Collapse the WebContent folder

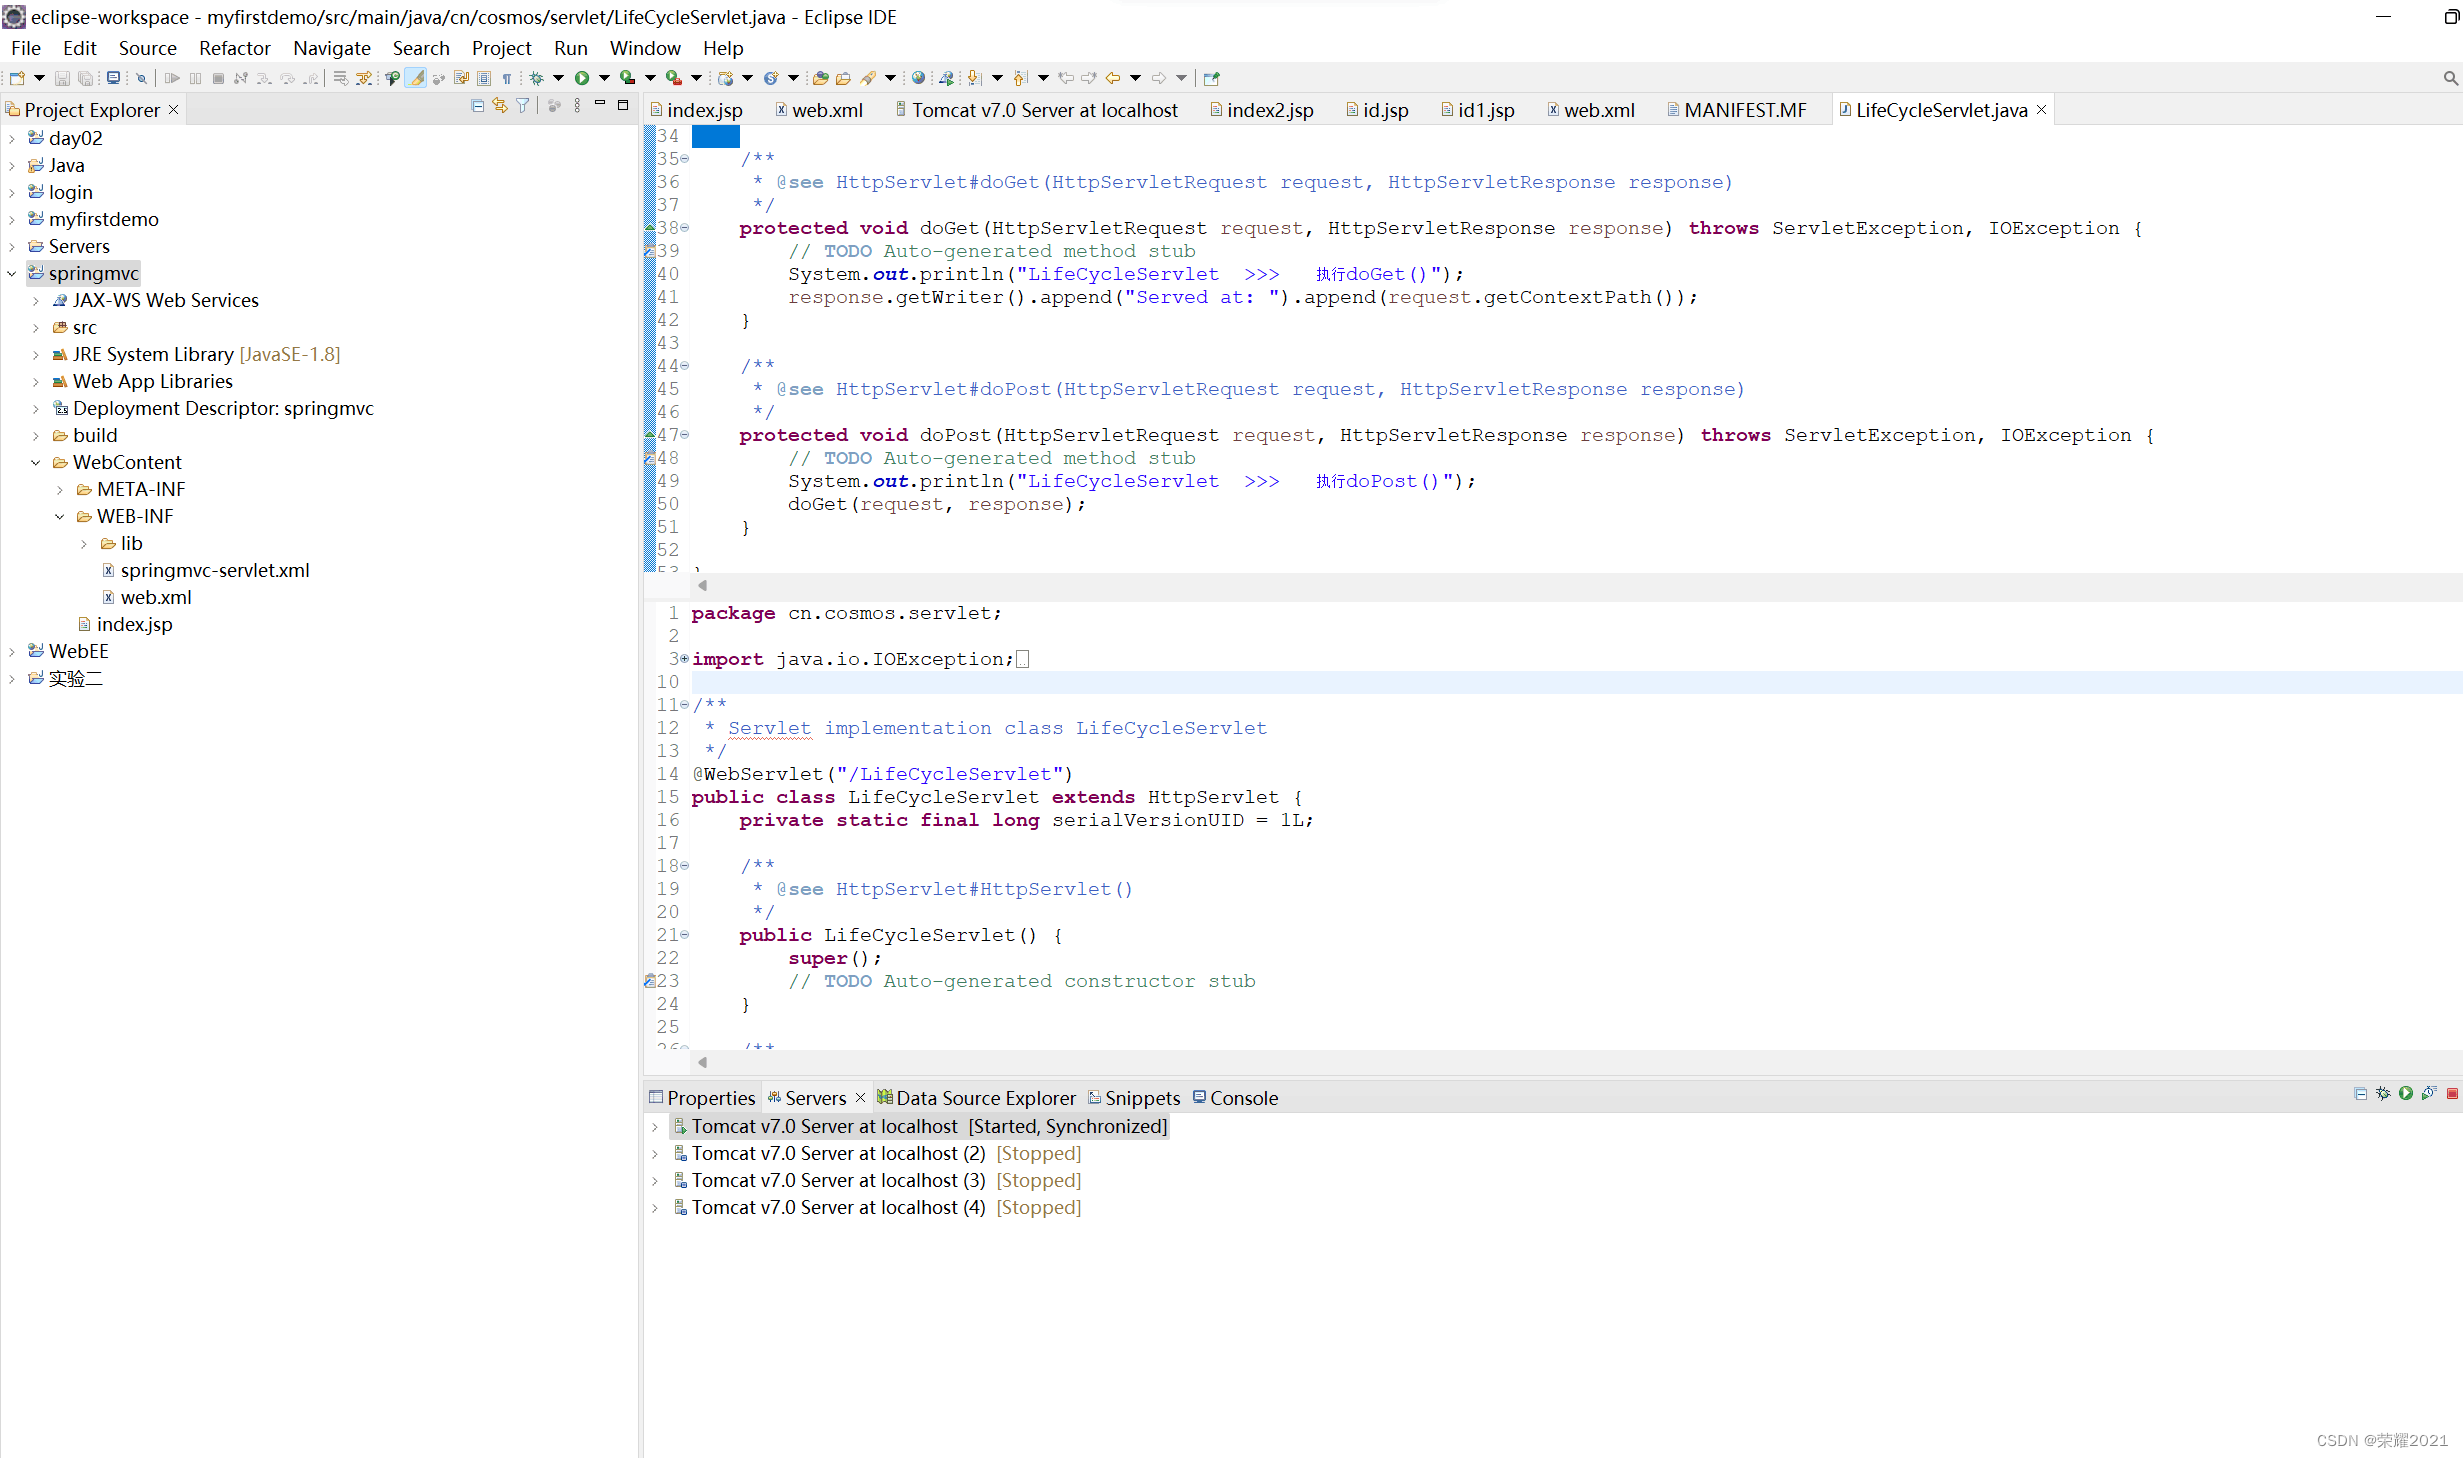point(36,462)
